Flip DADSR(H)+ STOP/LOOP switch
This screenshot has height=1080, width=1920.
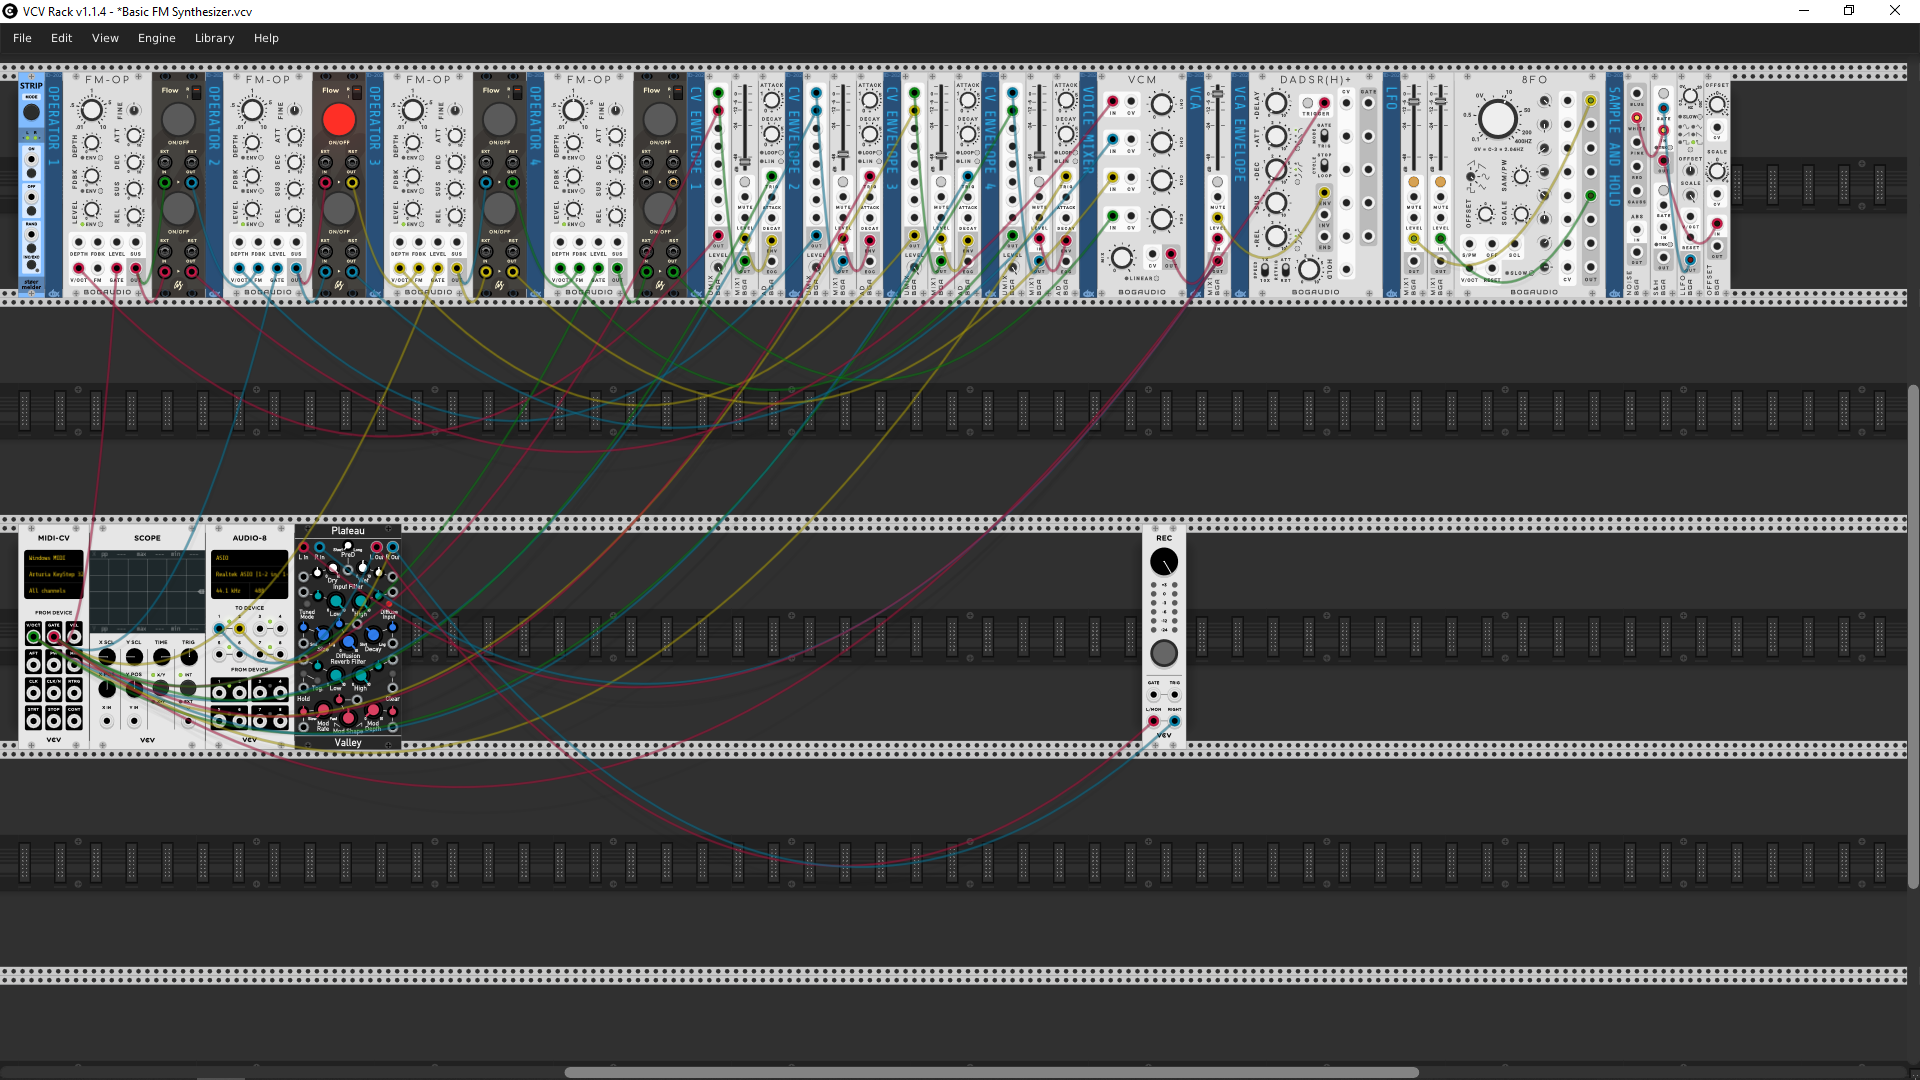1324,165
